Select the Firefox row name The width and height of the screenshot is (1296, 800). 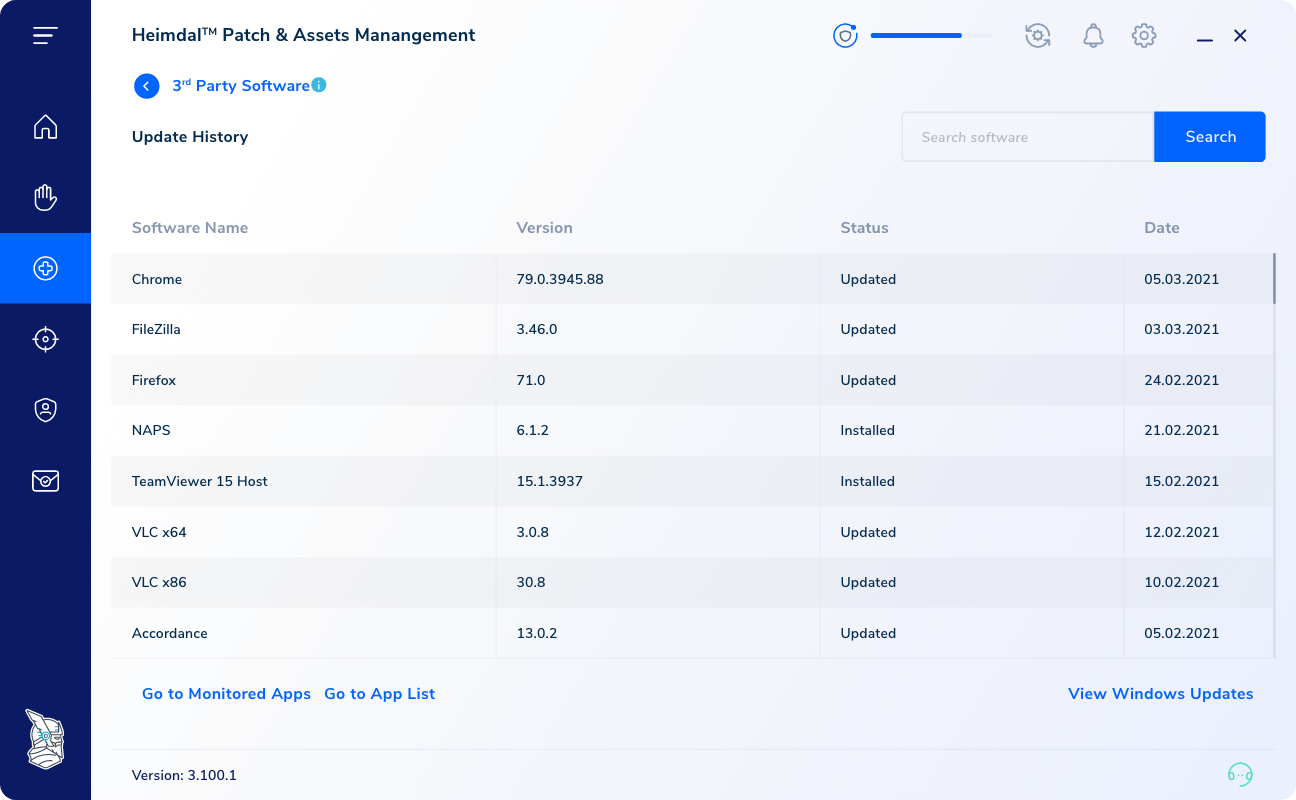(x=154, y=380)
